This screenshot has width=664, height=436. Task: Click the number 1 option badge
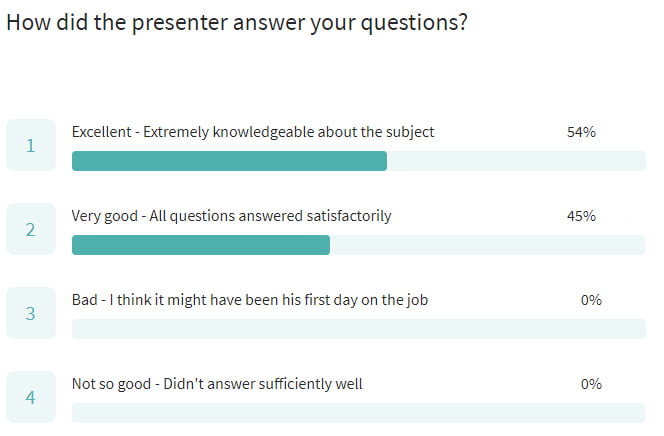click(31, 145)
